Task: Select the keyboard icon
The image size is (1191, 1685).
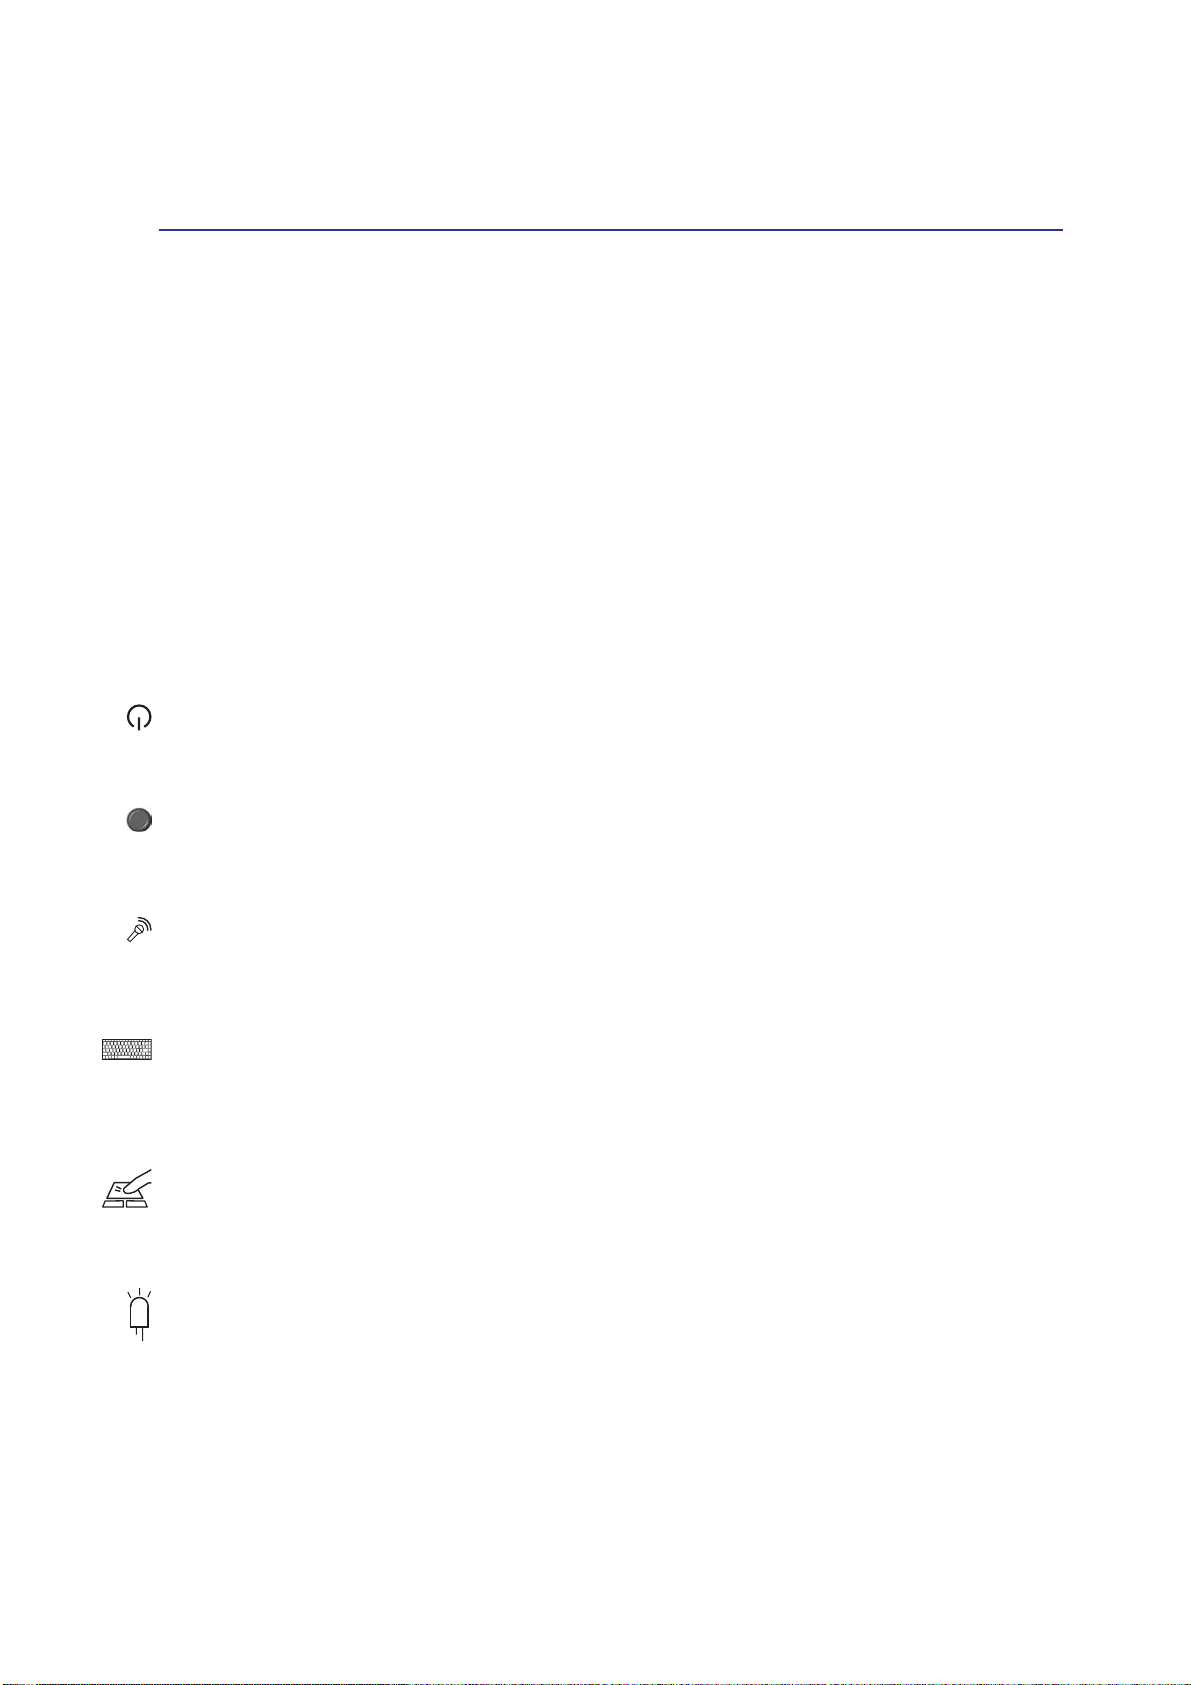Action: [127, 1049]
